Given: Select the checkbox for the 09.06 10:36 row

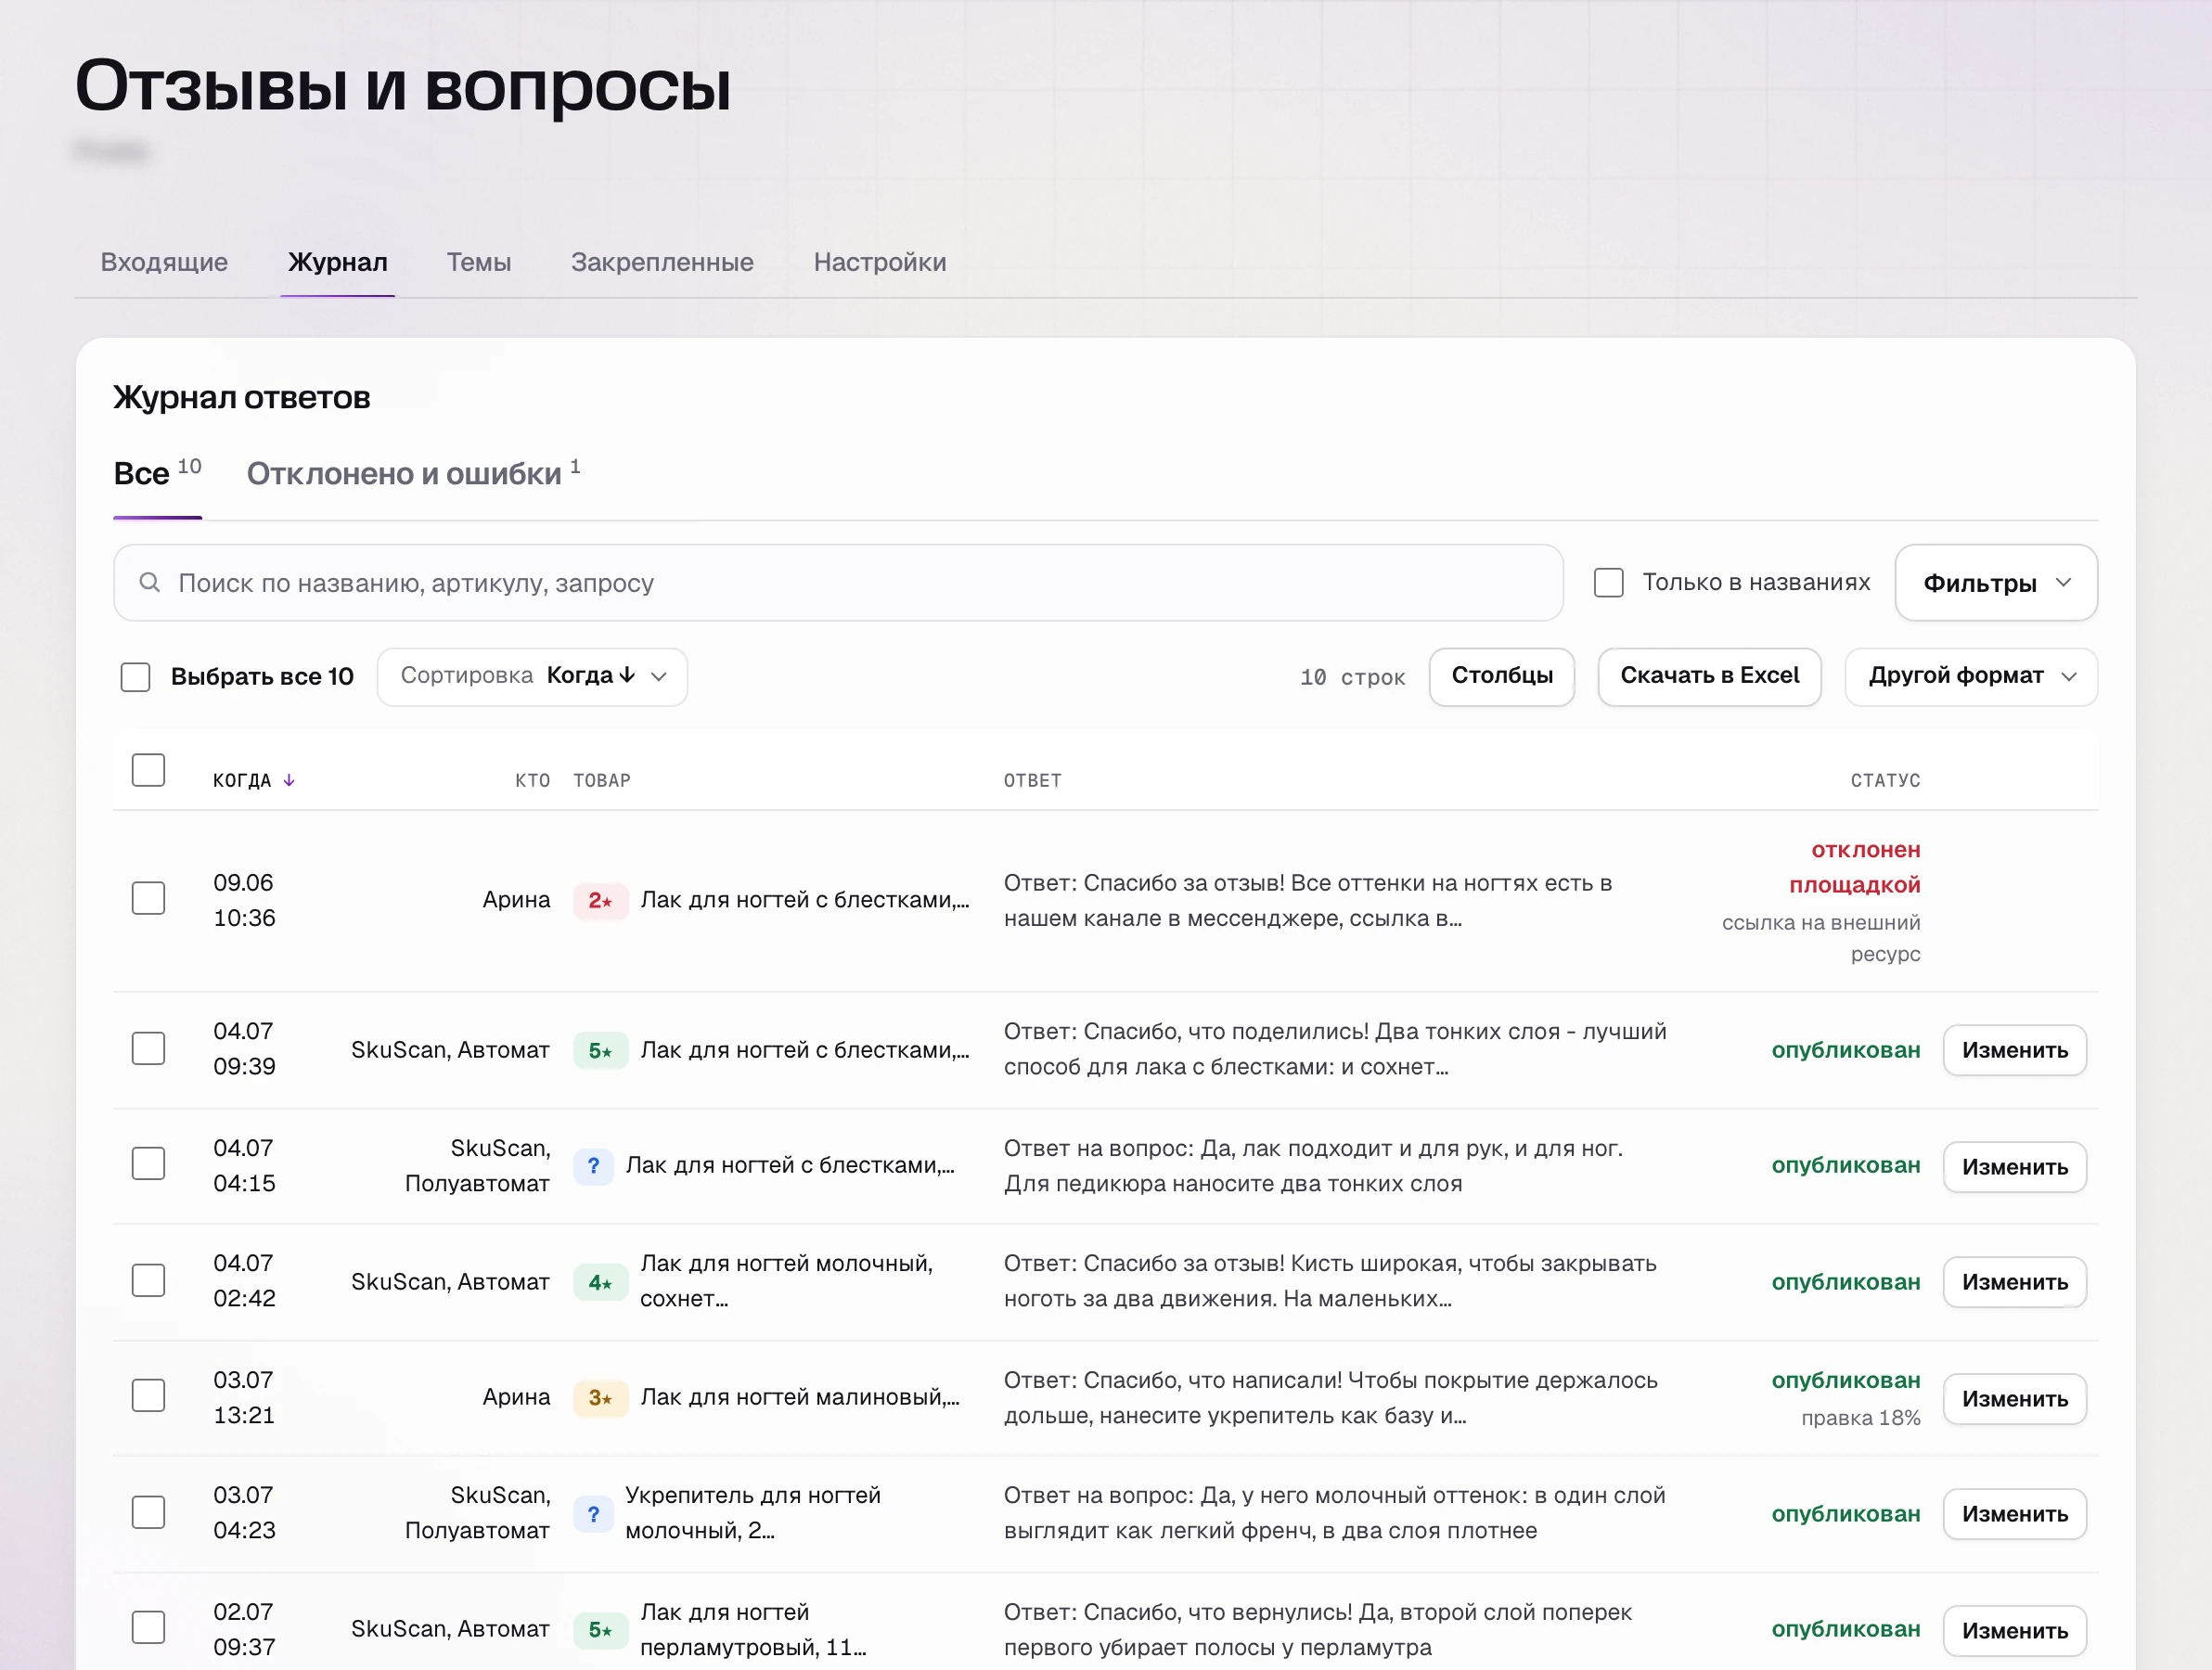Looking at the screenshot, I should [148, 898].
